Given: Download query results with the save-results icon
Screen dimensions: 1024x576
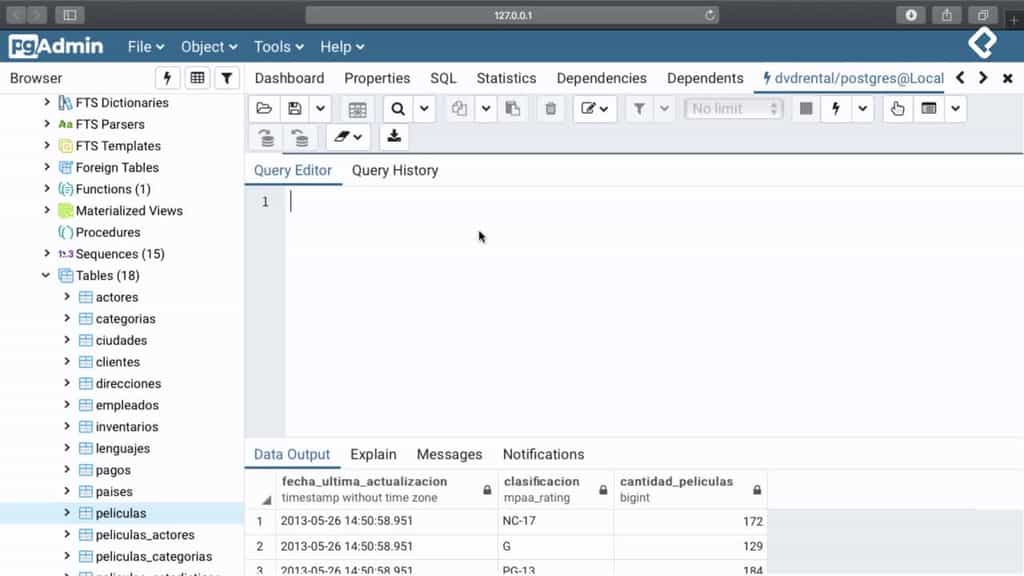Looking at the screenshot, I should point(393,137).
